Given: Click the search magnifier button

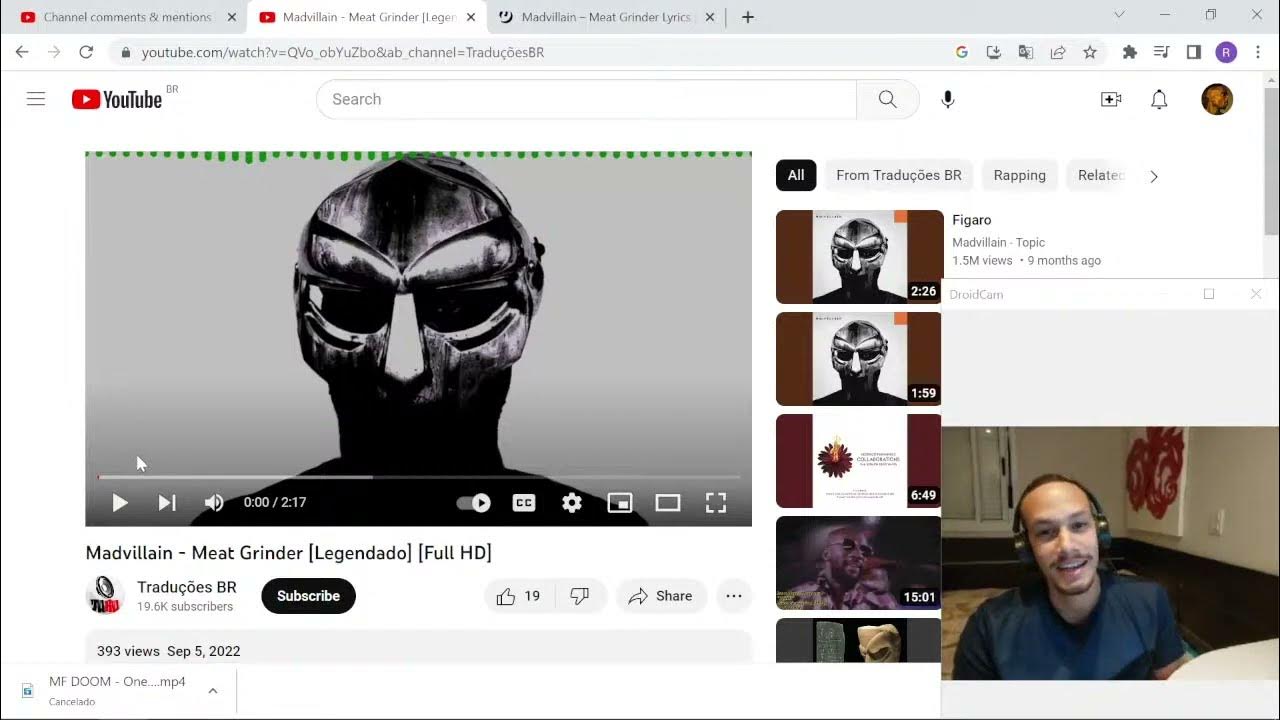Looking at the screenshot, I should (x=888, y=99).
